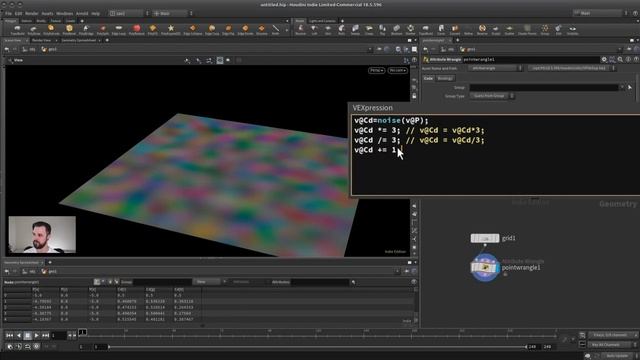Open the Persp viewport dropdown
Screen dimensions: 640x360
click(x=376, y=71)
